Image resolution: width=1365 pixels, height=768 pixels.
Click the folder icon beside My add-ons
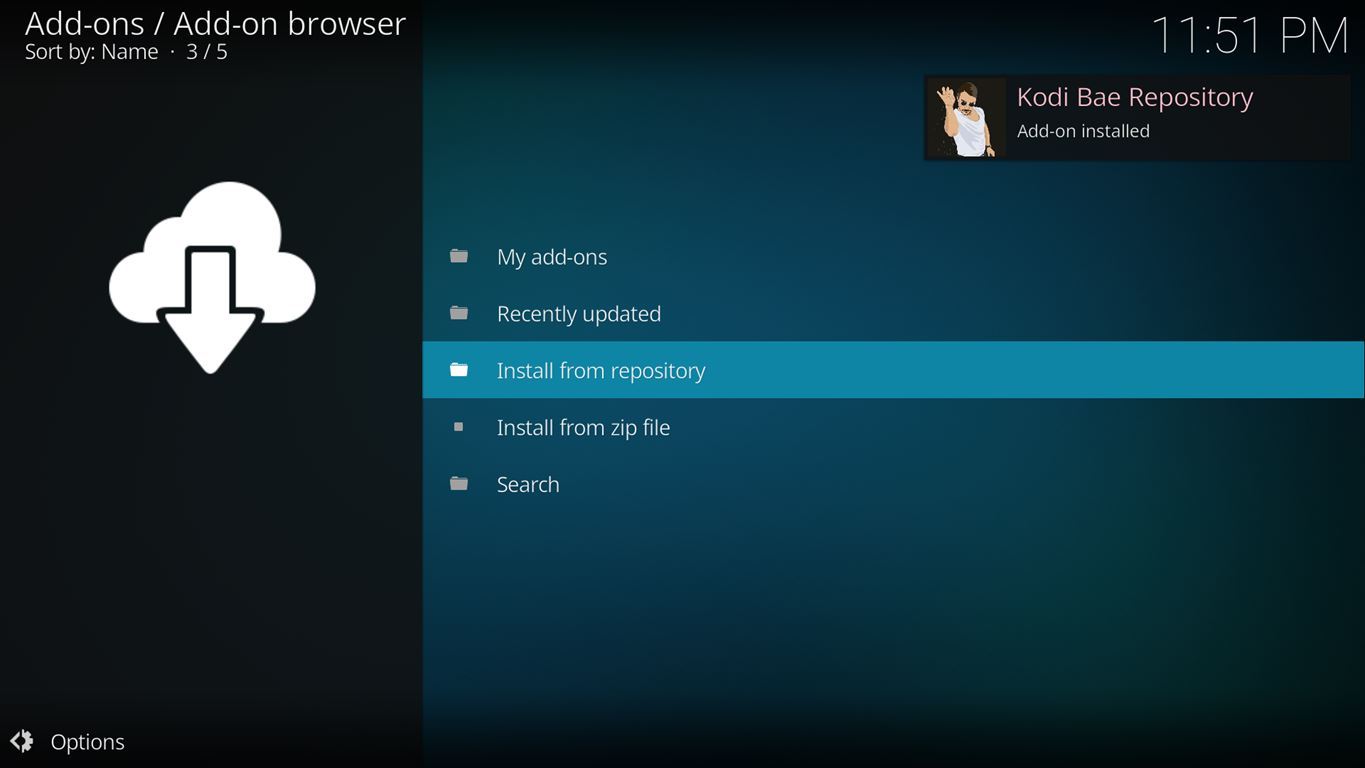tap(459, 256)
